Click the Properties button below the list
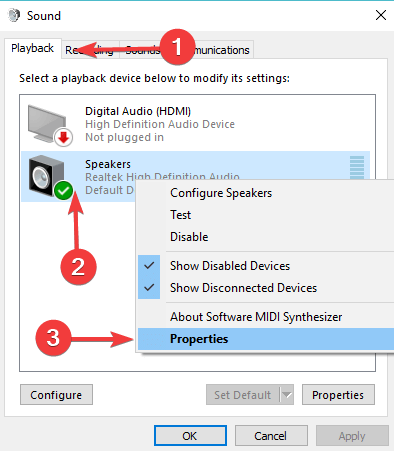The image size is (394, 451). (338, 395)
